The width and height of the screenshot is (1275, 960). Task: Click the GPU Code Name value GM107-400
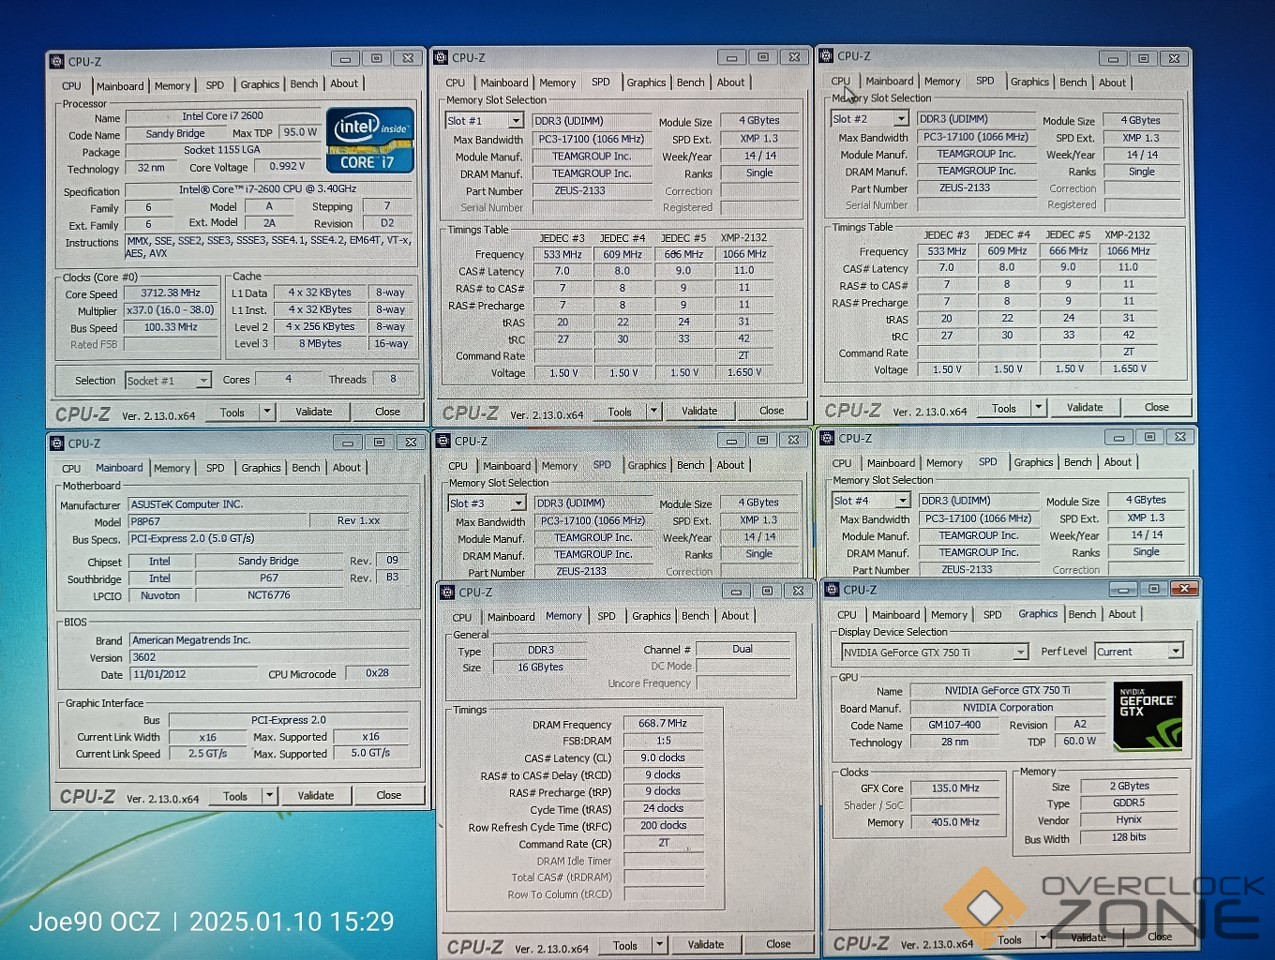[x=955, y=725]
